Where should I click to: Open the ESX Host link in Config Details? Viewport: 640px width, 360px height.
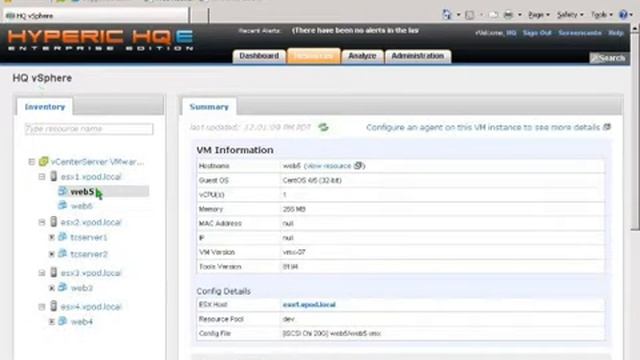tap(309, 304)
